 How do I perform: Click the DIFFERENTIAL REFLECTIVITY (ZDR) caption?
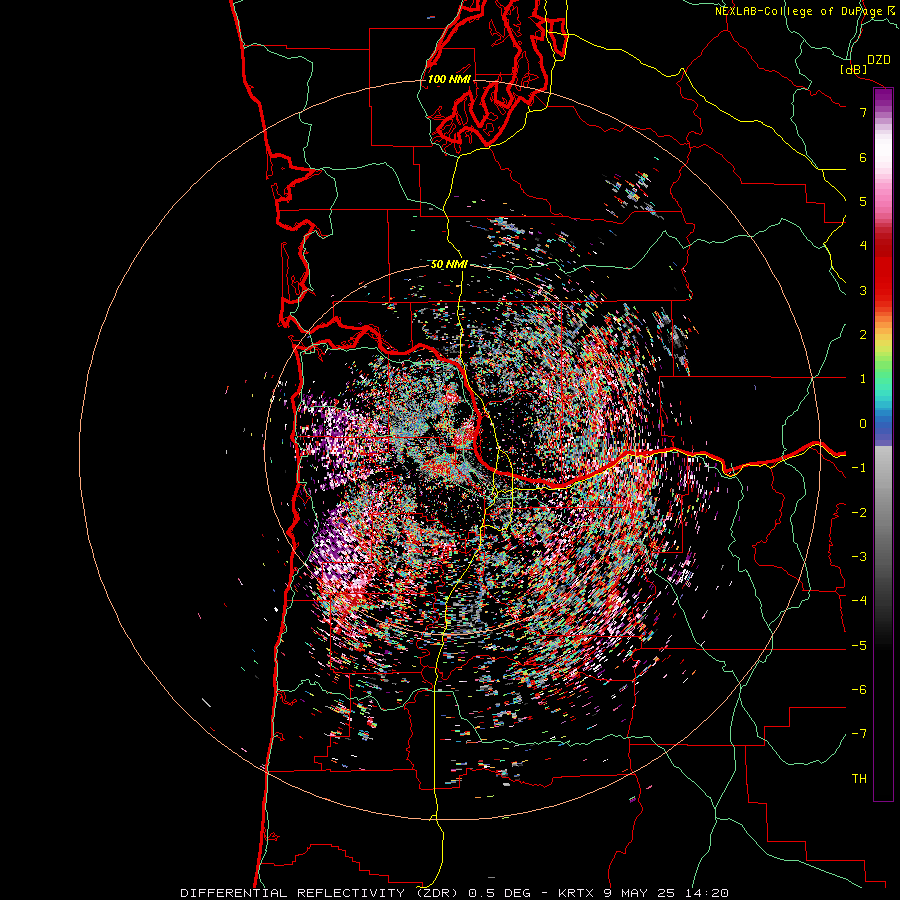(319, 893)
